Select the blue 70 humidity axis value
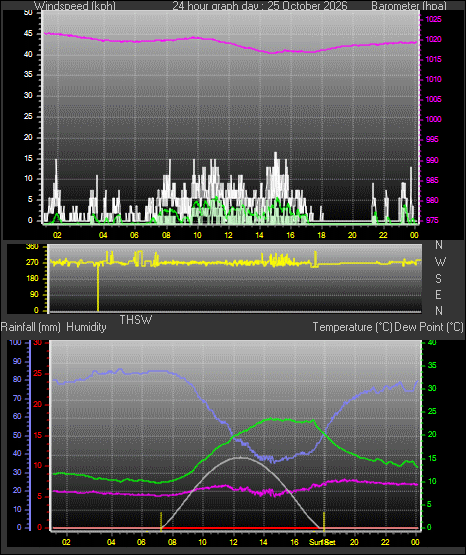 point(17,398)
